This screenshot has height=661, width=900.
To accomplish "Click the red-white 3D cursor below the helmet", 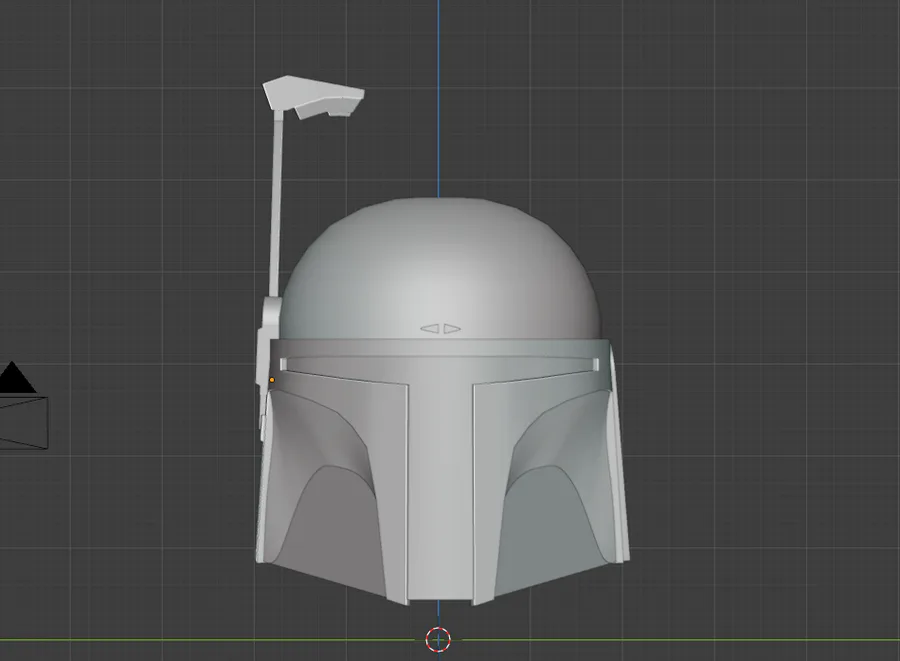I will [x=439, y=639].
